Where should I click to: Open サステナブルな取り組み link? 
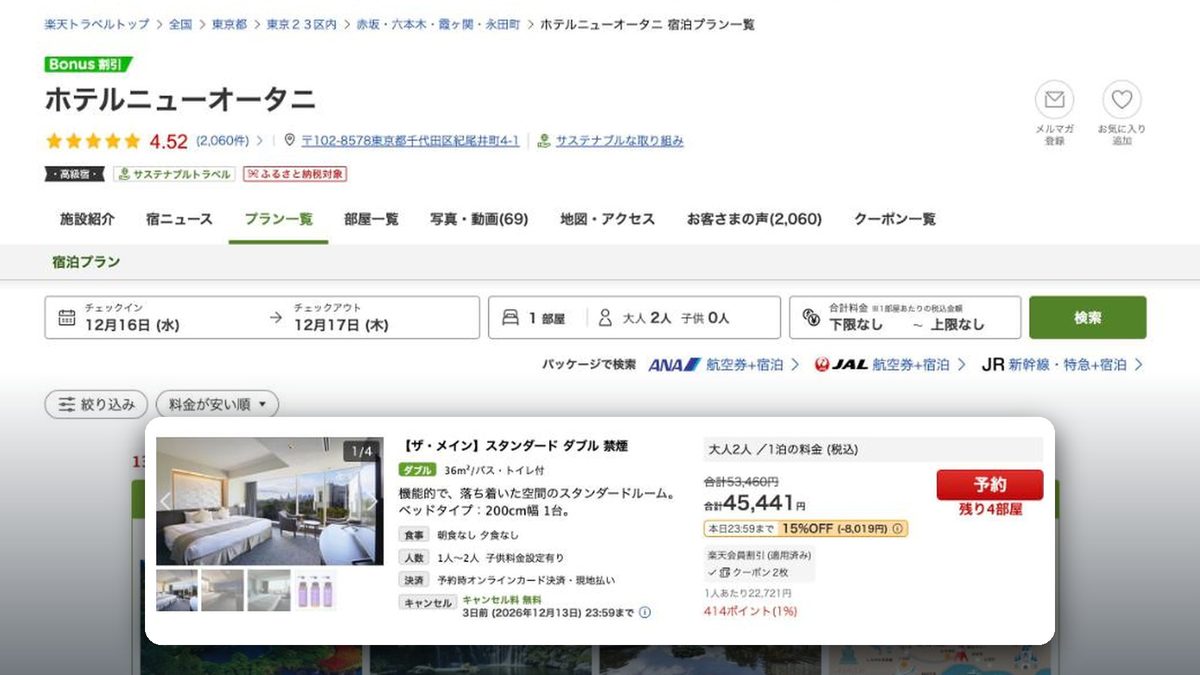[x=620, y=141]
